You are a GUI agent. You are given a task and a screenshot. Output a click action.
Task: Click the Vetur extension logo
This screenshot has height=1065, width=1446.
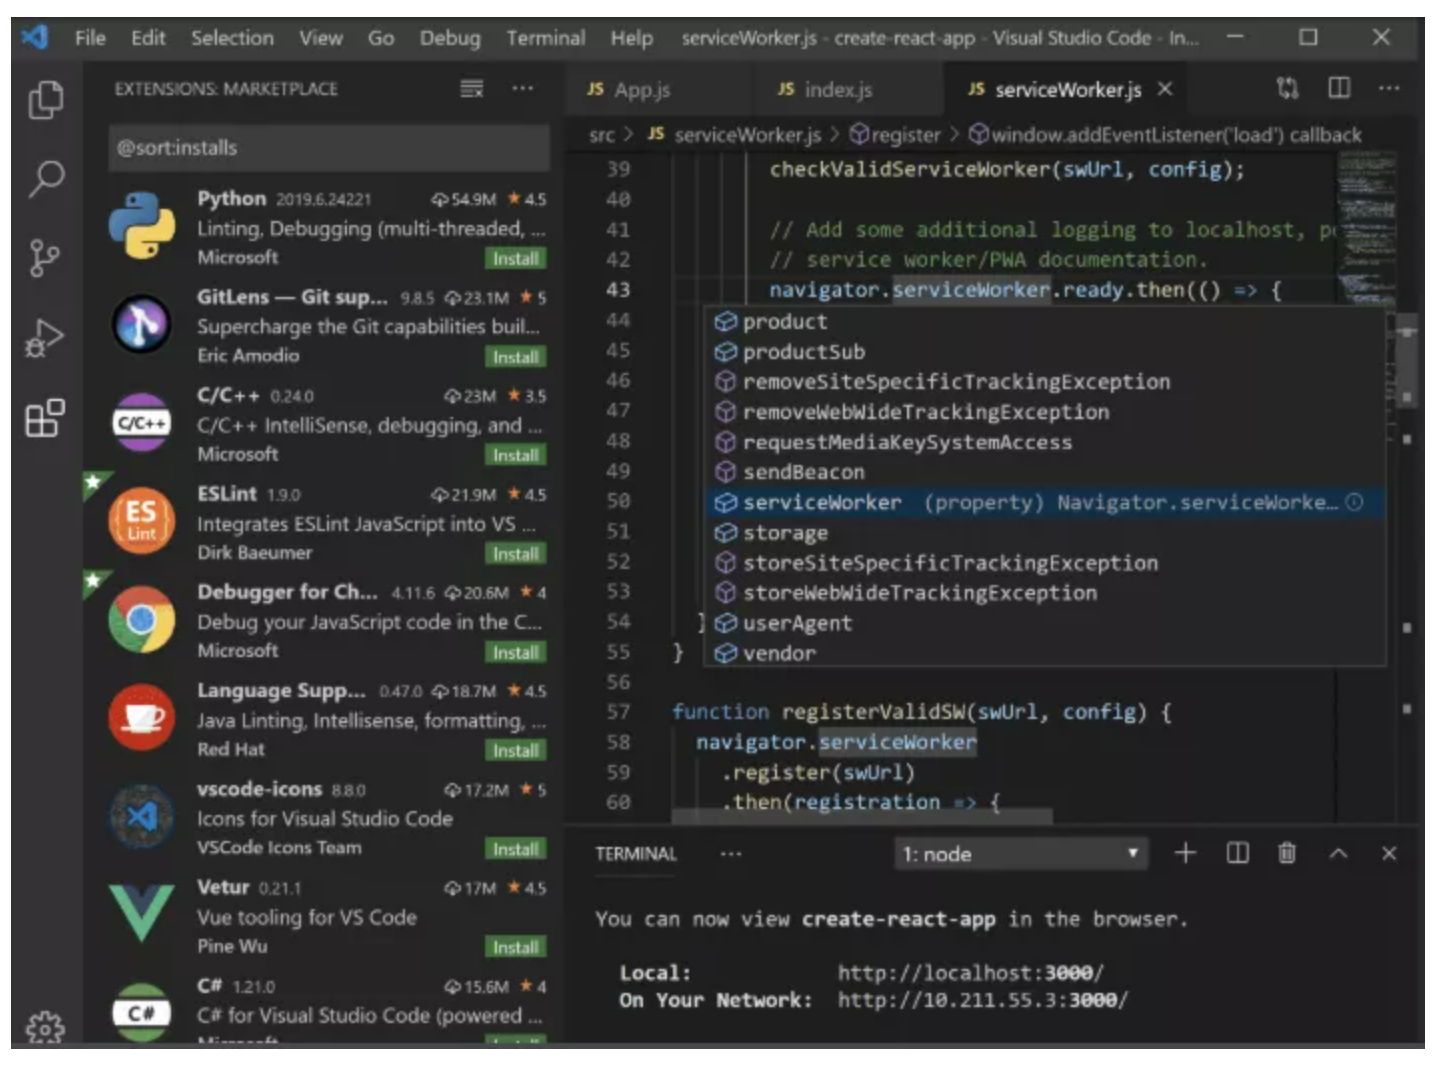point(142,914)
